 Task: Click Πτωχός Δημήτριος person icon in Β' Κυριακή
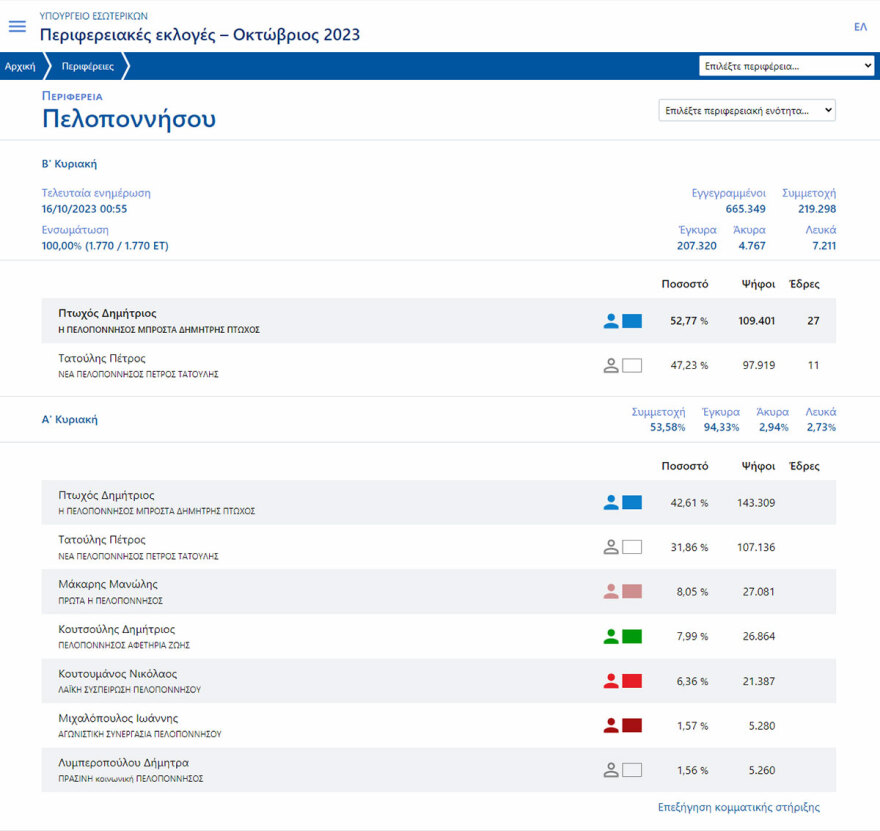click(613, 320)
